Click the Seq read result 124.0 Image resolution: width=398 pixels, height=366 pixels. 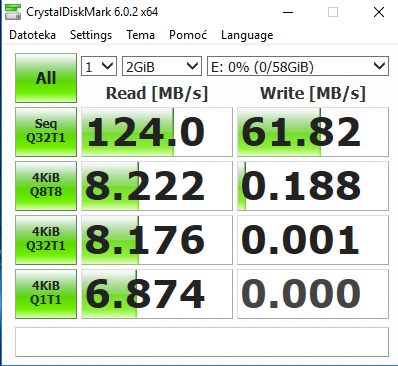click(x=157, y=132)
